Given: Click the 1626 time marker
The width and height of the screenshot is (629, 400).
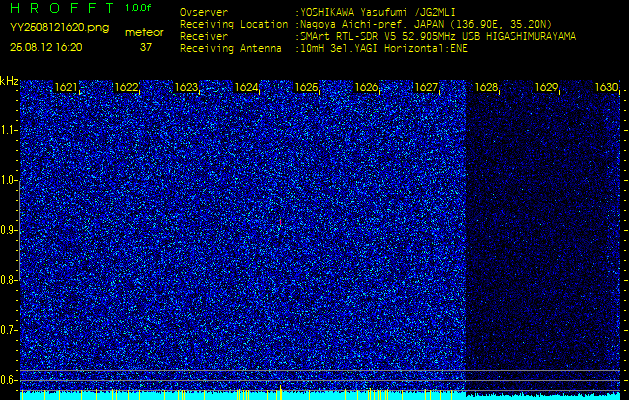Looking at the screenshot, I should tap(366, 87).
